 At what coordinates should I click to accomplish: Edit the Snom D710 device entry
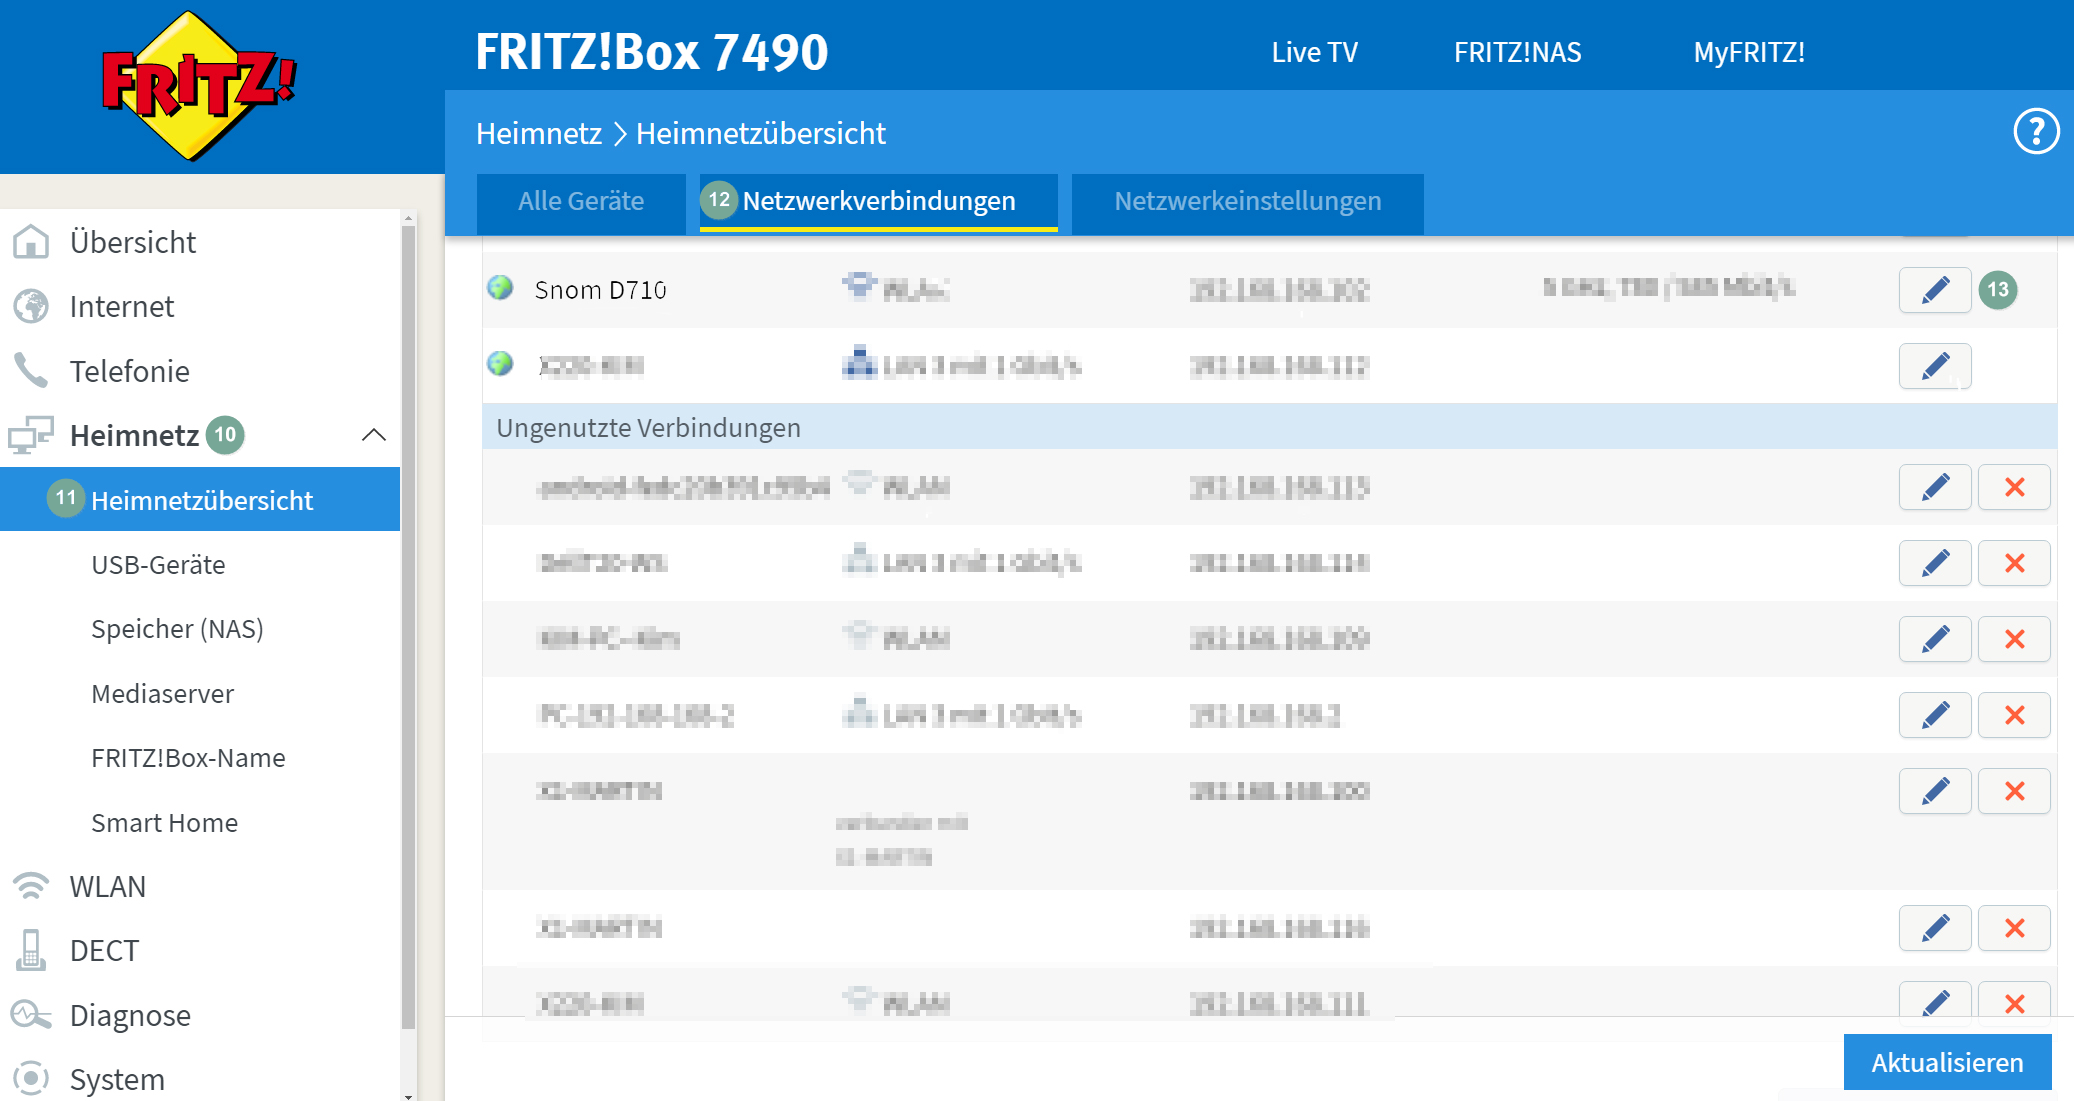coord(1934,290)
